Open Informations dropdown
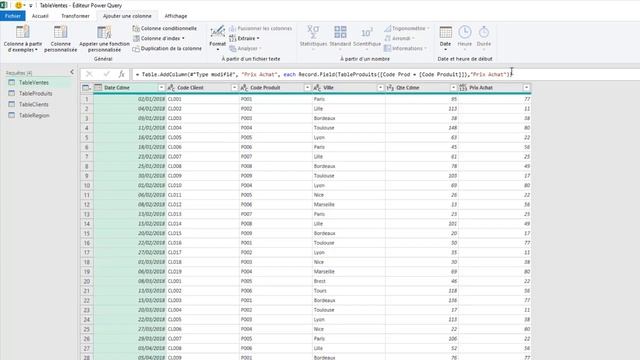The image size is (640, 360). point(405,48)
